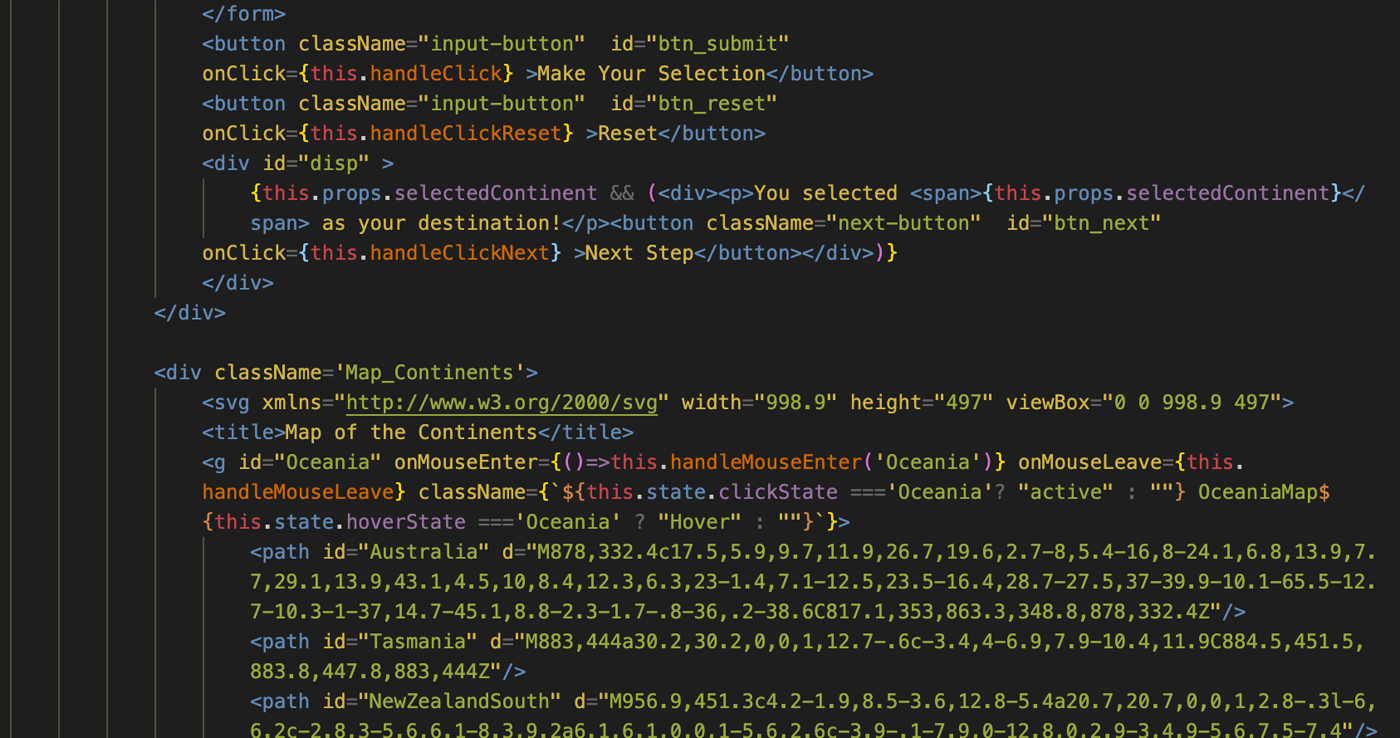The width and height of the screenshot is (1400, 738).
Task: Click the 'Map_Continents' className value
Action: pos(430,373)
